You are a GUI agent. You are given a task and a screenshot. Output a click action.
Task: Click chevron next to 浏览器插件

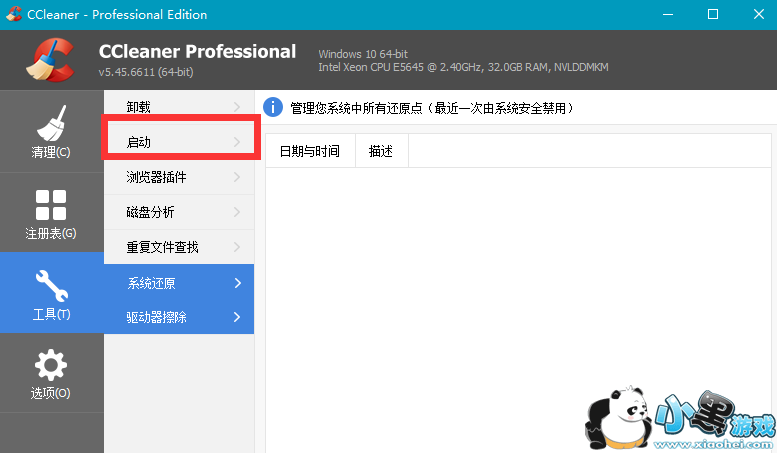point(237,177)
